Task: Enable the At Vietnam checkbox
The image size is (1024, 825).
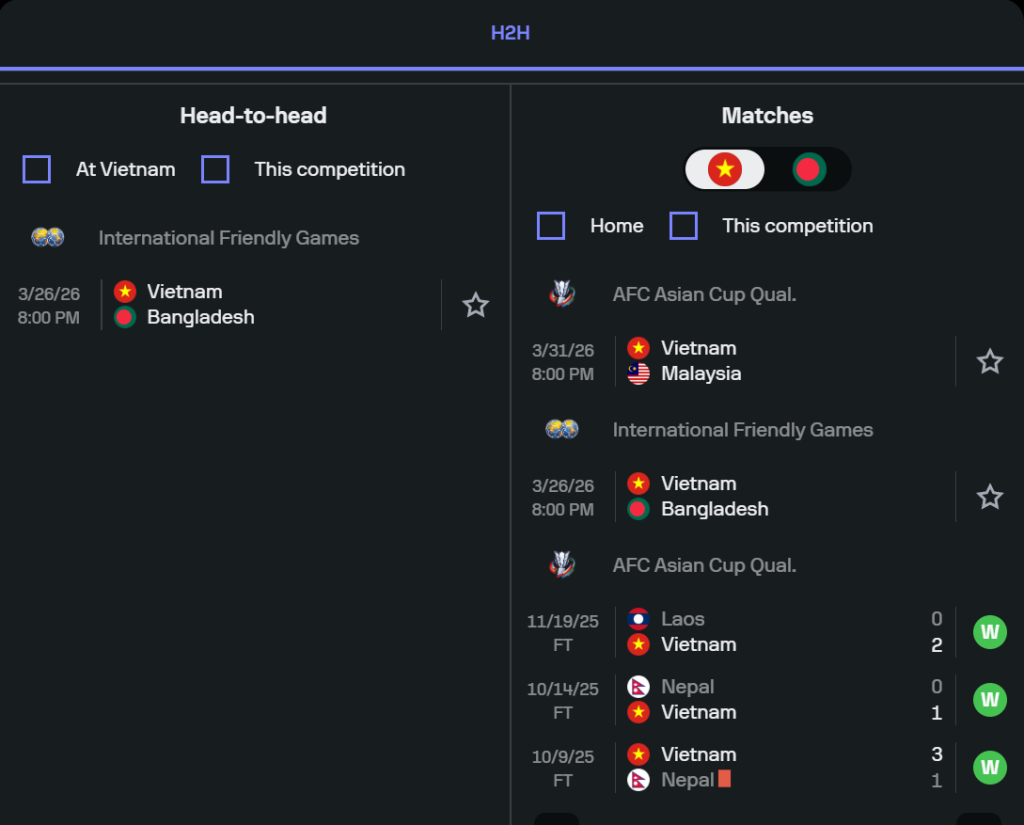Action: 37,169
